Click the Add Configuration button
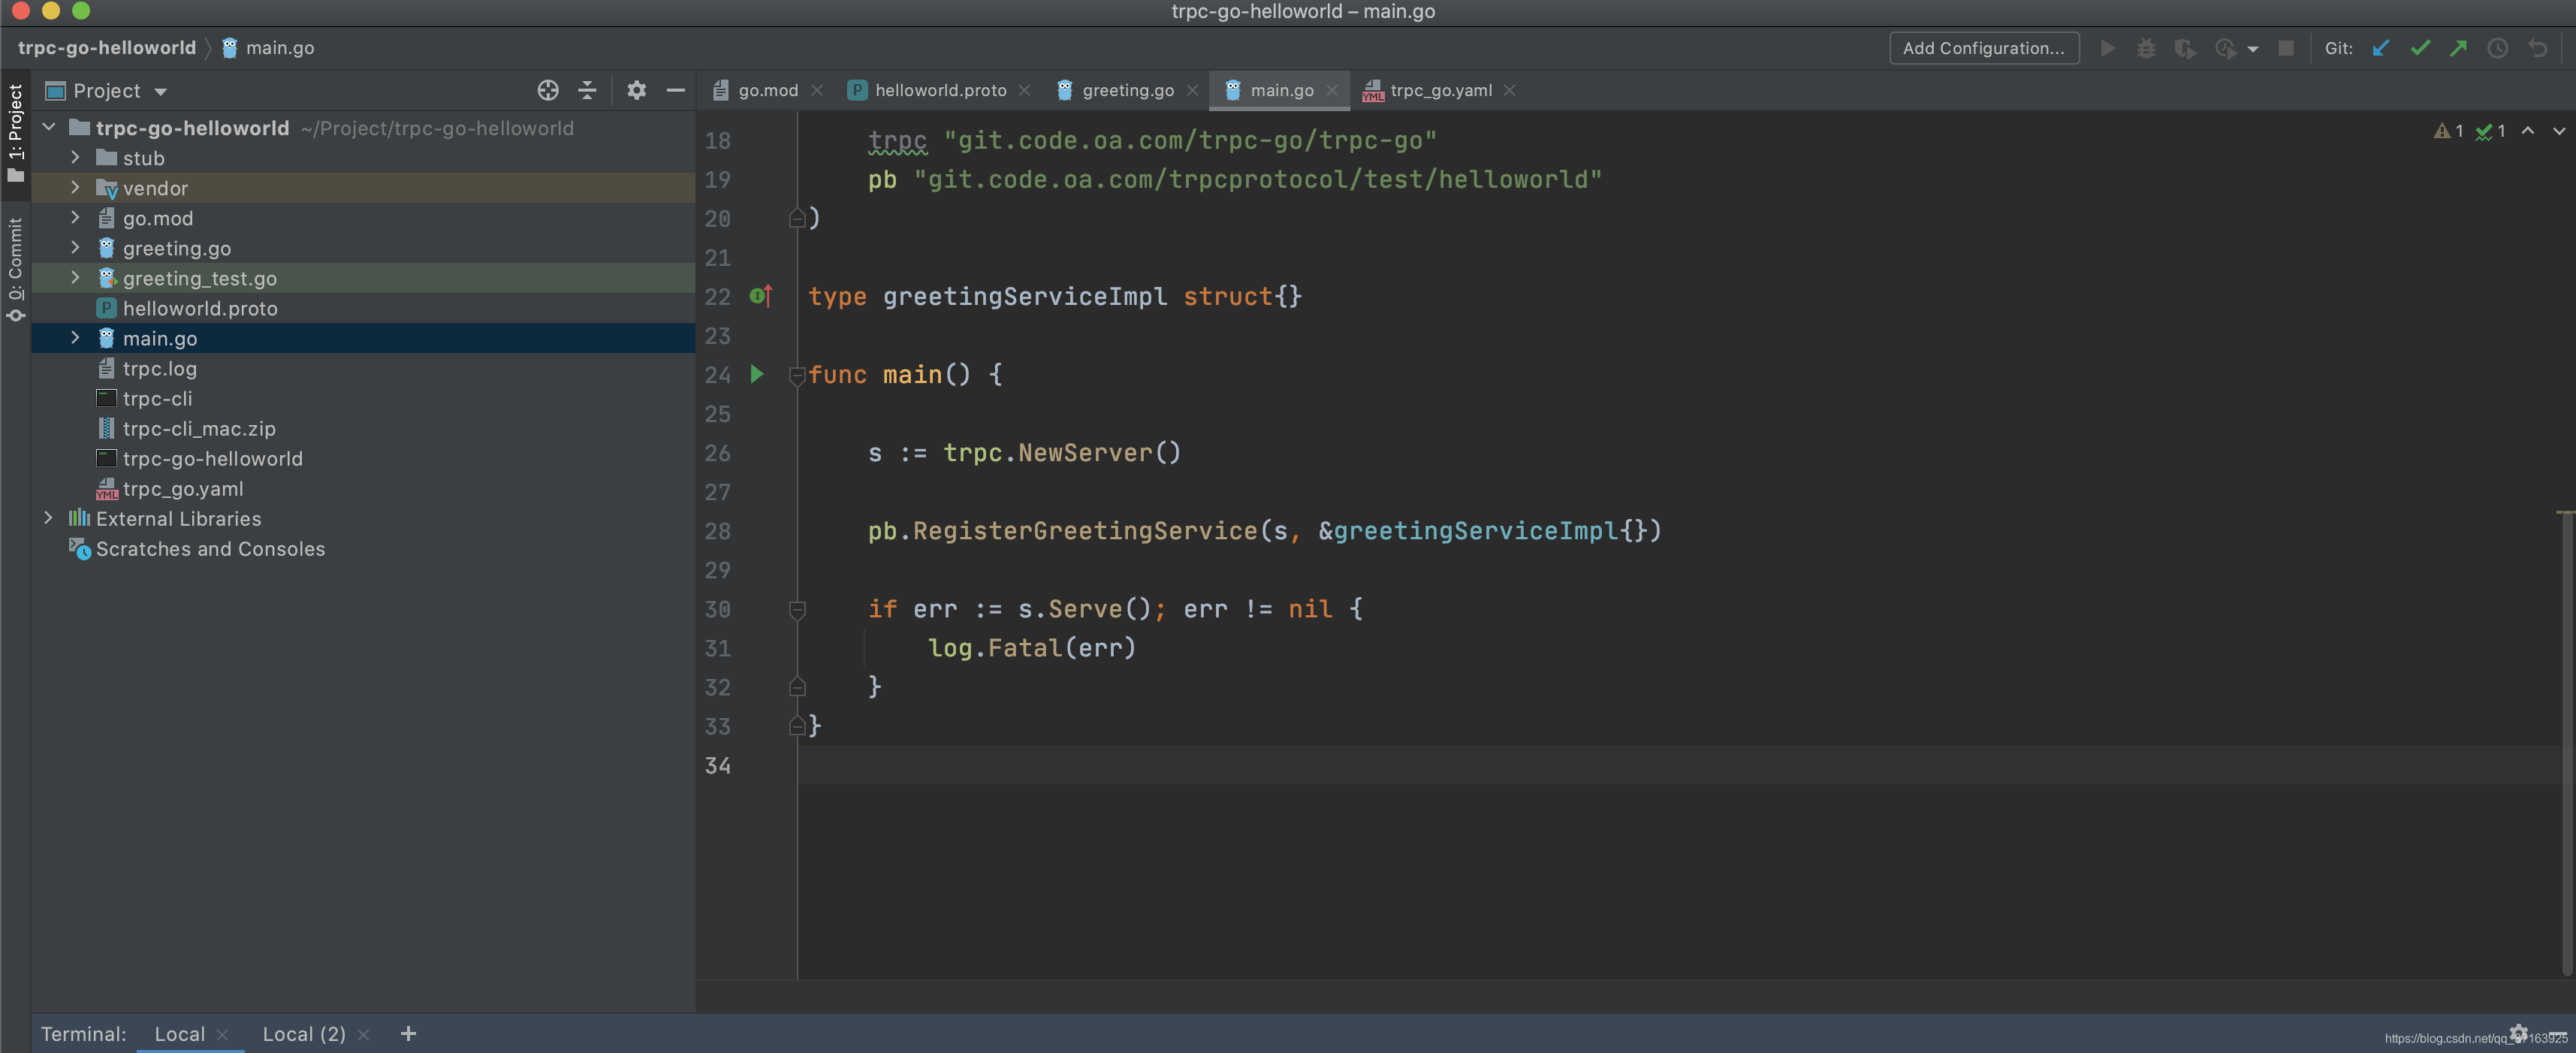The image size is (2576, 1053). click(1983, 48)
